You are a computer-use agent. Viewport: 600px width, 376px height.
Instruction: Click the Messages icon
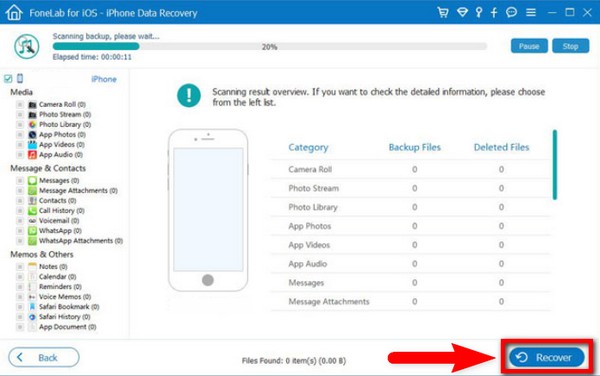(33, 180)
